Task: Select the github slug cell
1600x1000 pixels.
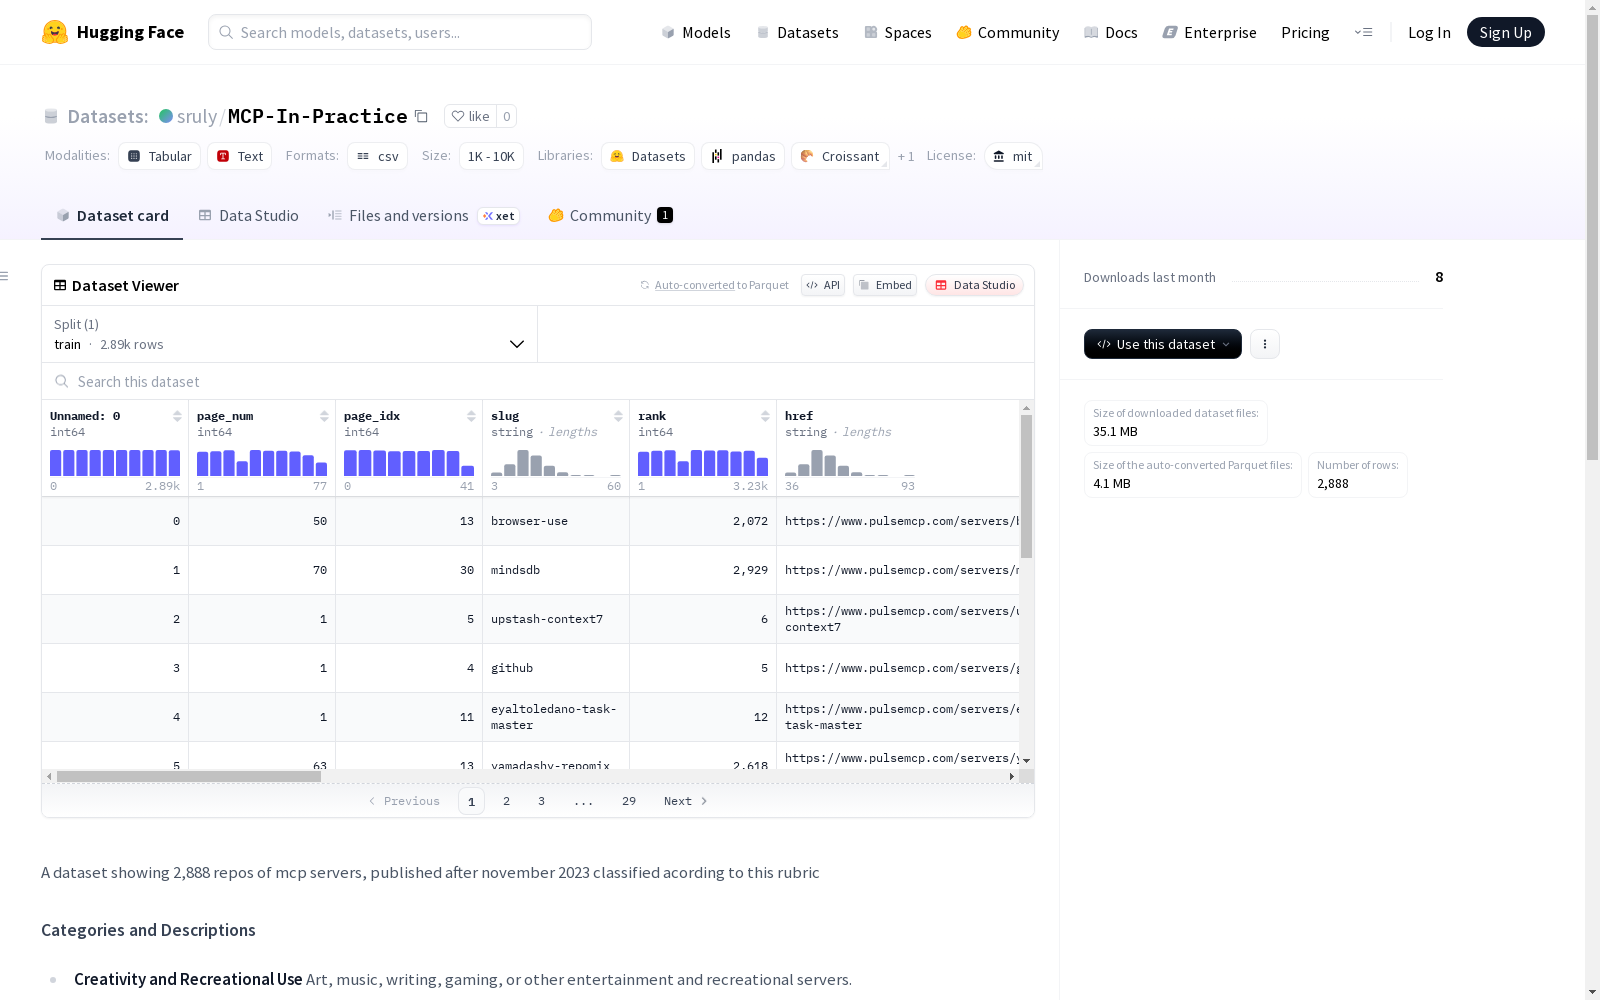Action: 556,668
